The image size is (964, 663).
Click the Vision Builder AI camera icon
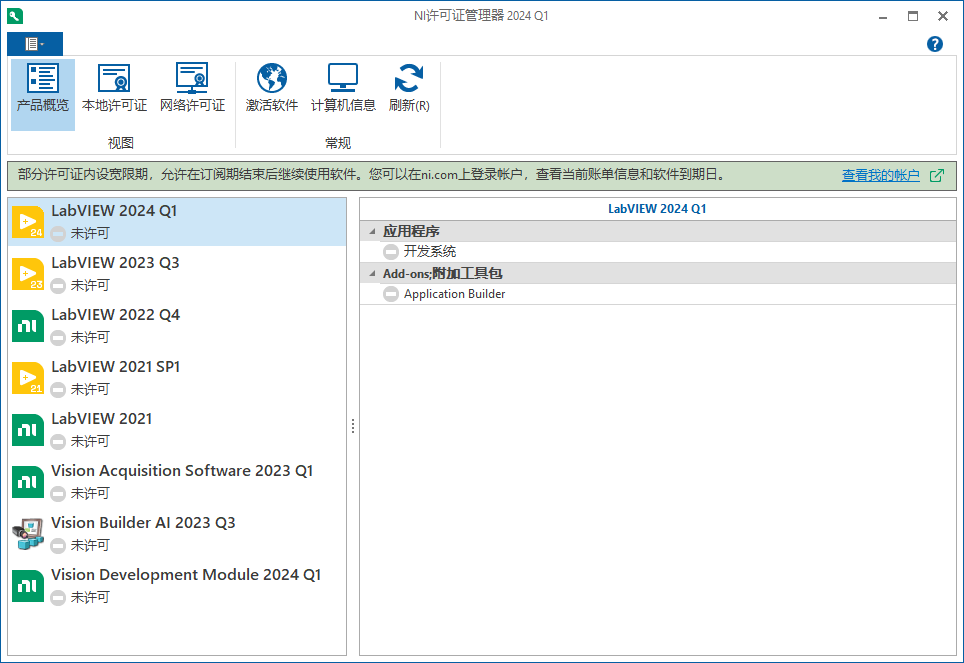(28, 534)
